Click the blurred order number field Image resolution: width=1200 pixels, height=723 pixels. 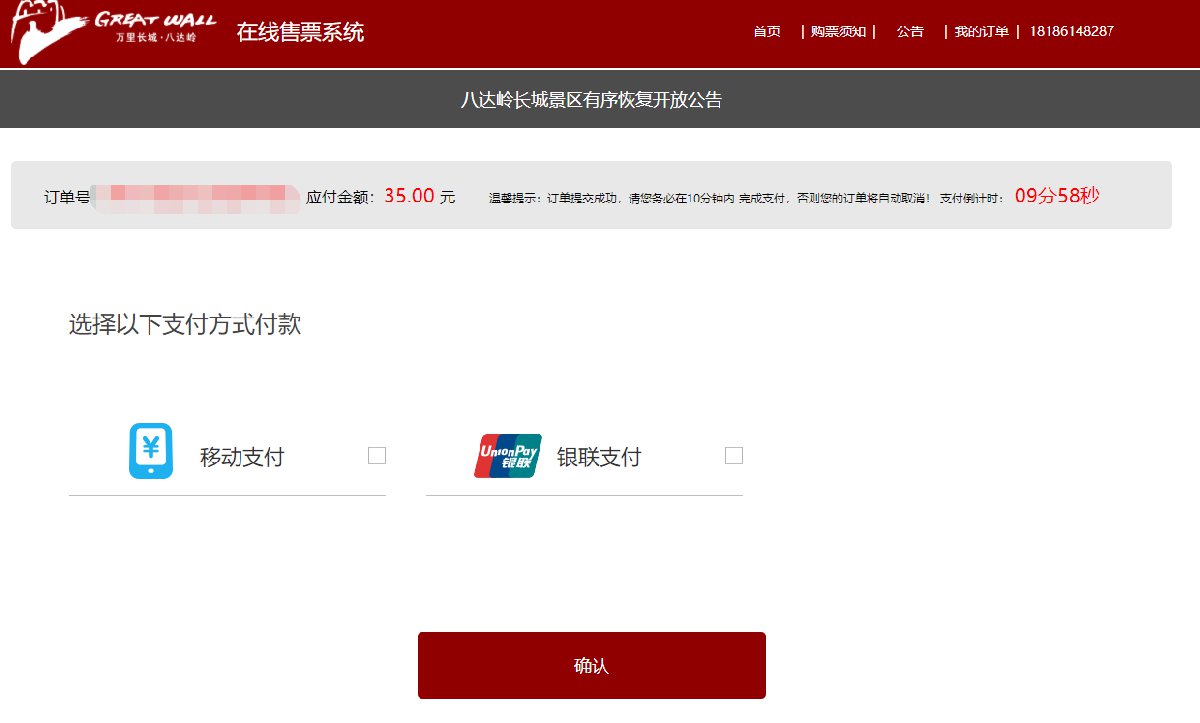196,197
